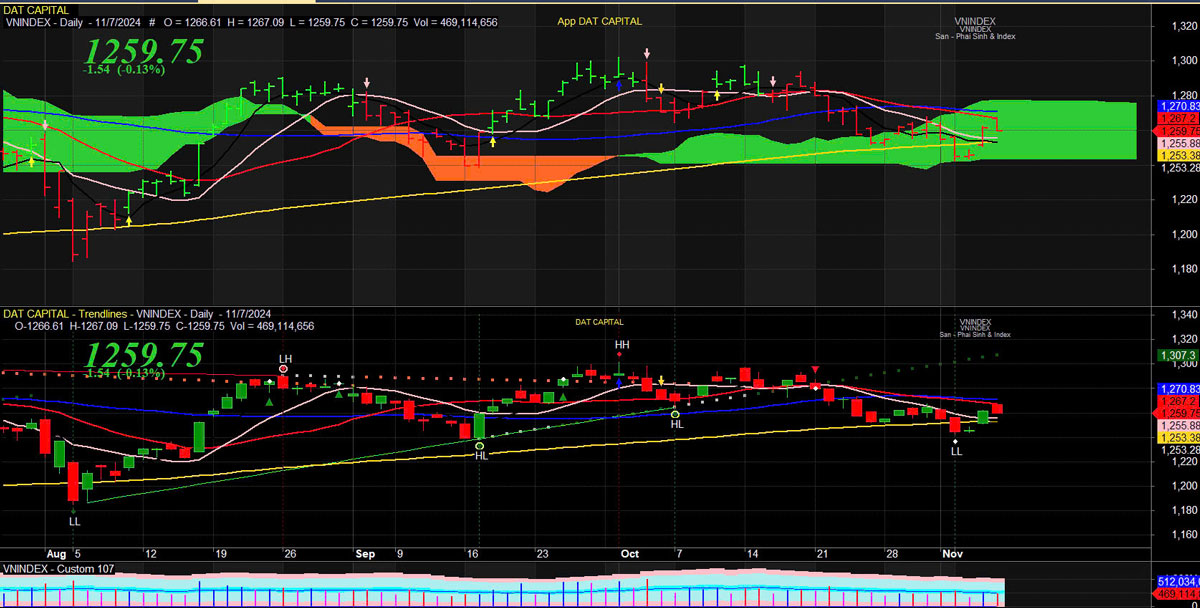1200x608 pixels.
Task: Click the Sep label on the date axis
Action: 365,553
